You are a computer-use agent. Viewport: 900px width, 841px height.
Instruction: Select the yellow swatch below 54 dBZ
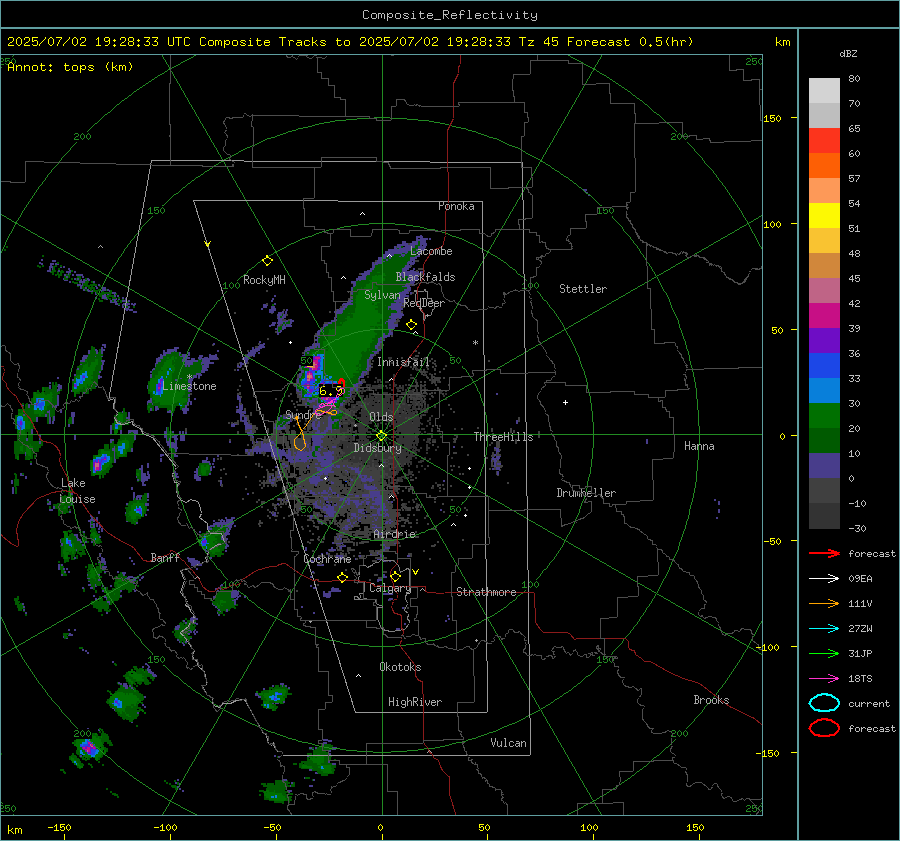[824, 215]
